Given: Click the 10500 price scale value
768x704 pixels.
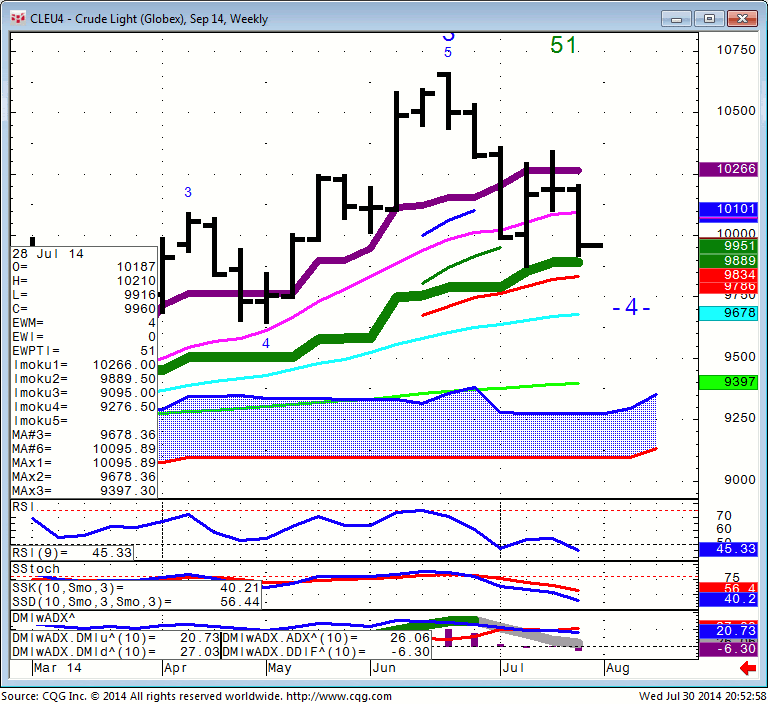Looking at the screenshot, I should [736, 111].
